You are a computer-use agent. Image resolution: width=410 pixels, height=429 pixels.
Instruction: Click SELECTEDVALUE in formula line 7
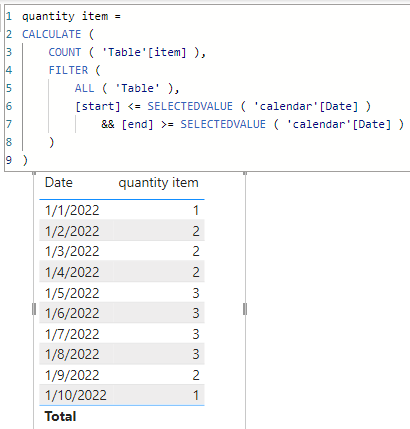(x=223, y=124)
